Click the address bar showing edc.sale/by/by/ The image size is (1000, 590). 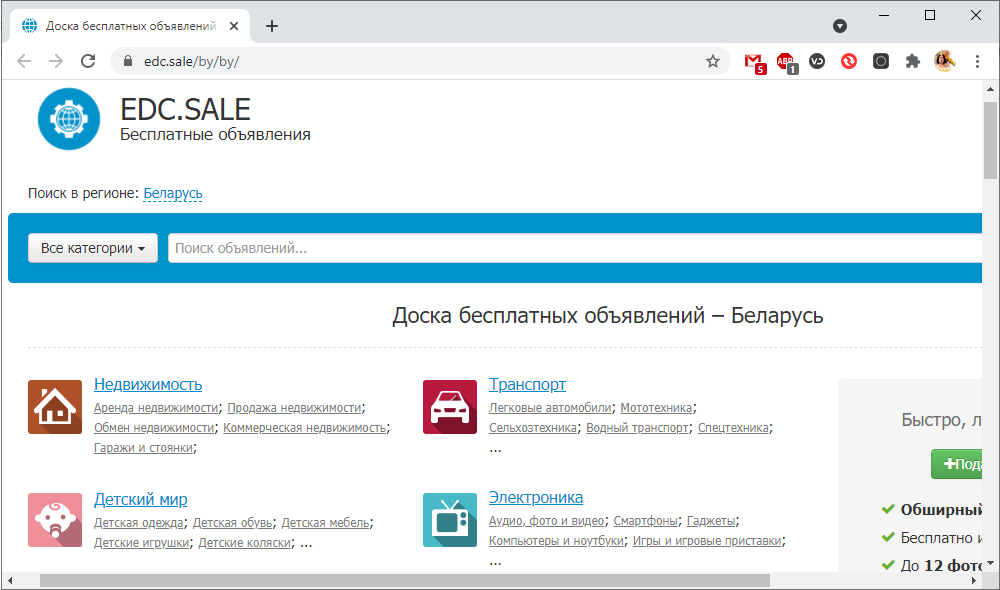[x=400, y=61]
